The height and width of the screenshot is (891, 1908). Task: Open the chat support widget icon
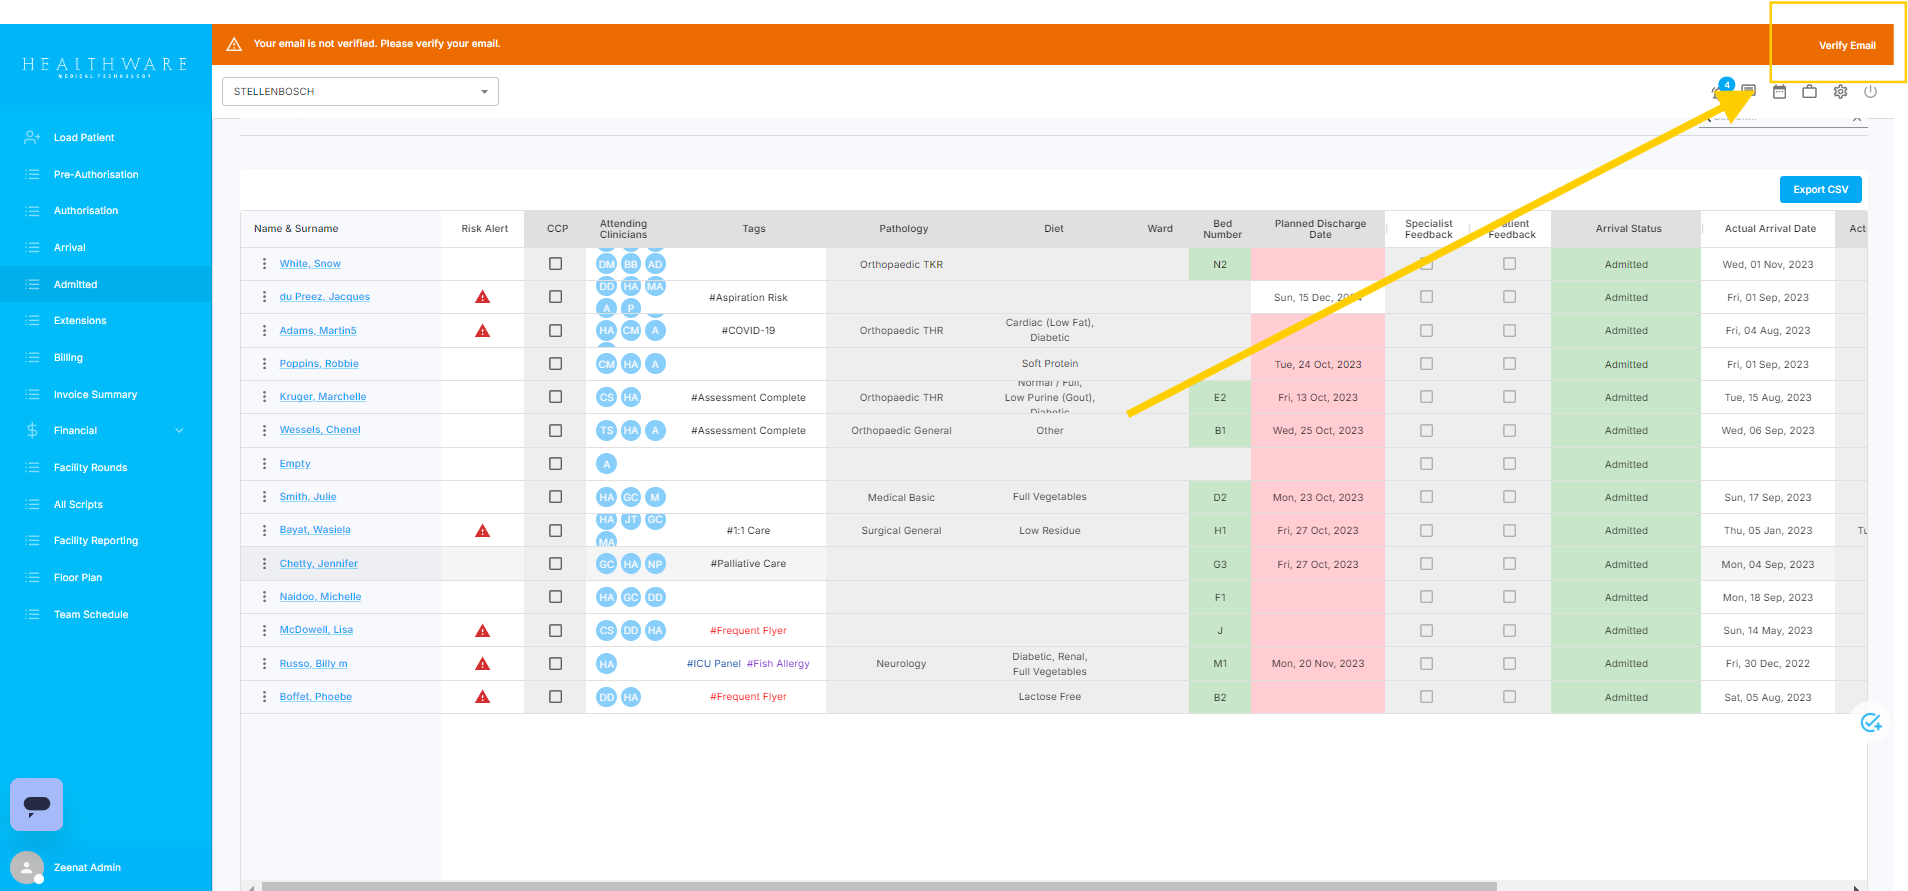[37, 804]
